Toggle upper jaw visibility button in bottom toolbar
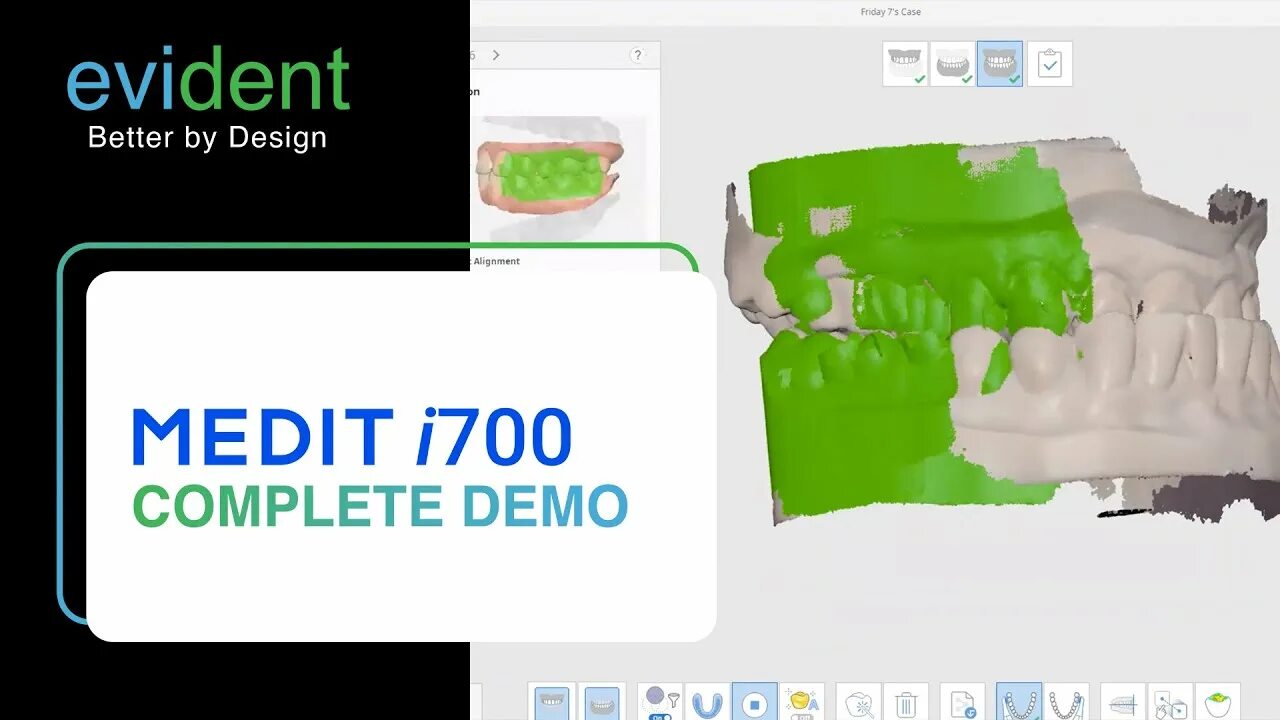The image size is (1280, 720). pos(552,703)
